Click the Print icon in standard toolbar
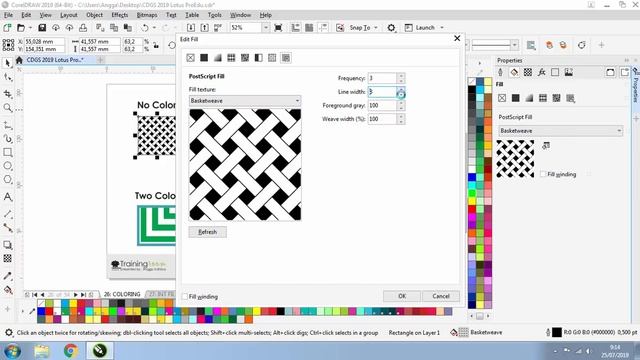 pos(83,28)
